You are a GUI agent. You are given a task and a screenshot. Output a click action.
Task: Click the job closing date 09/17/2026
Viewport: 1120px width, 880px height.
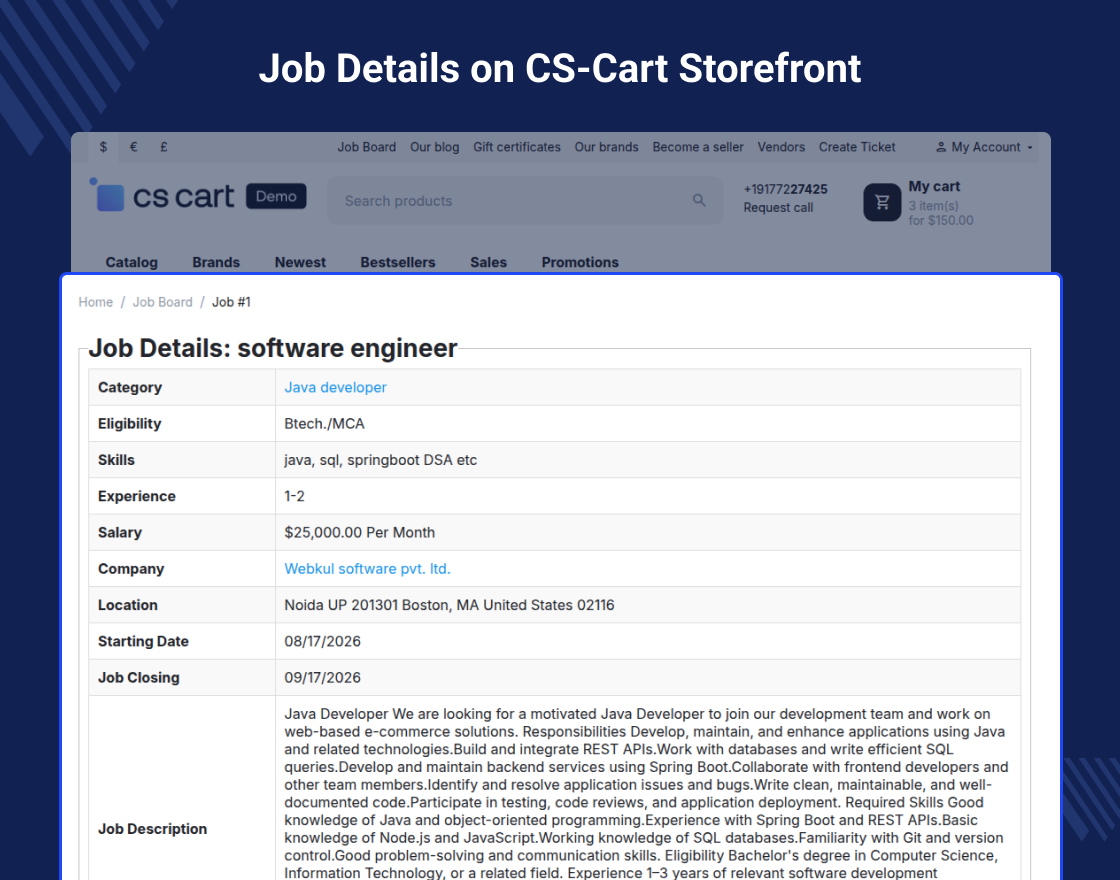click(x=322, y=678)
